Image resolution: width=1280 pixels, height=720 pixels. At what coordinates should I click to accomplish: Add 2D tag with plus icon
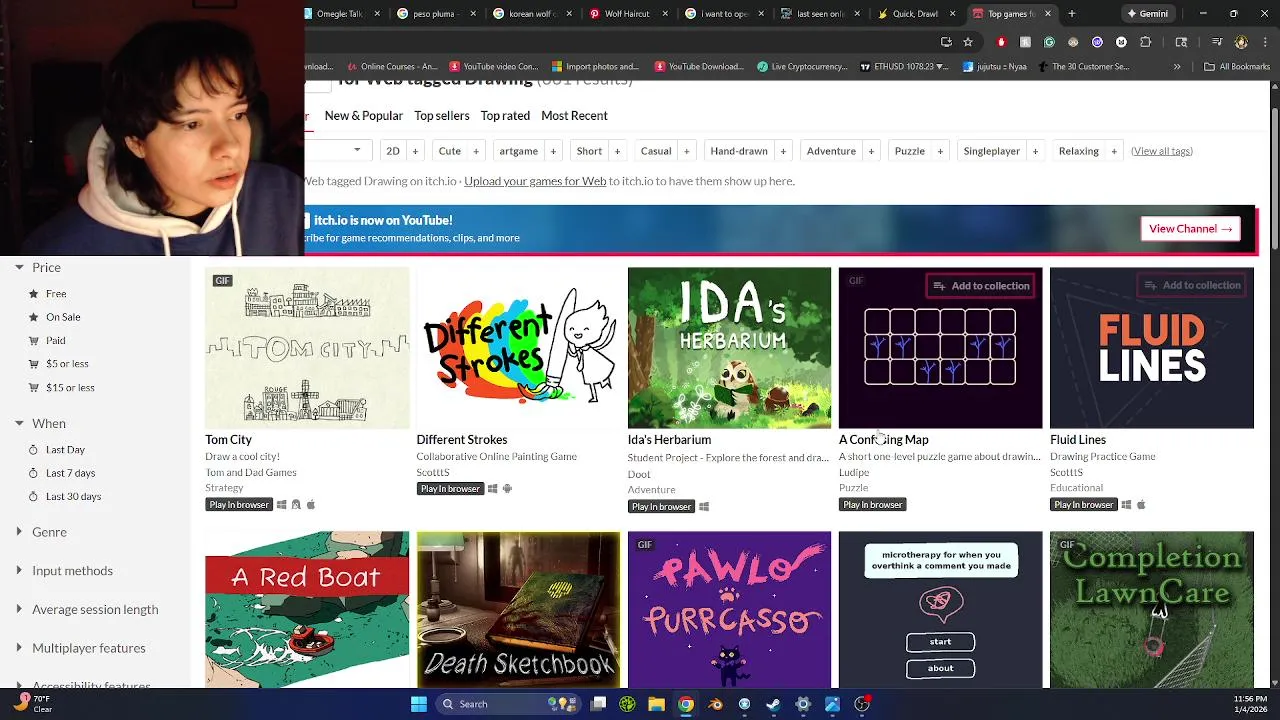[415, 151]
